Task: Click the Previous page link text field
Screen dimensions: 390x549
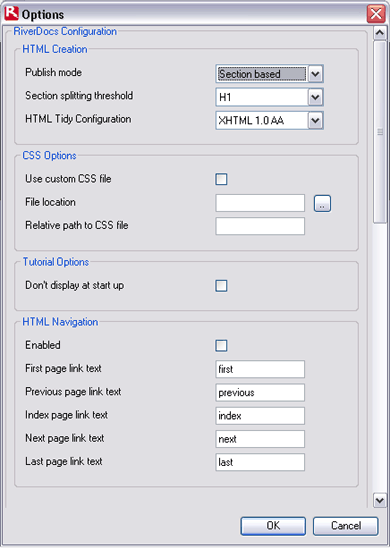Action: coord(260,392)
